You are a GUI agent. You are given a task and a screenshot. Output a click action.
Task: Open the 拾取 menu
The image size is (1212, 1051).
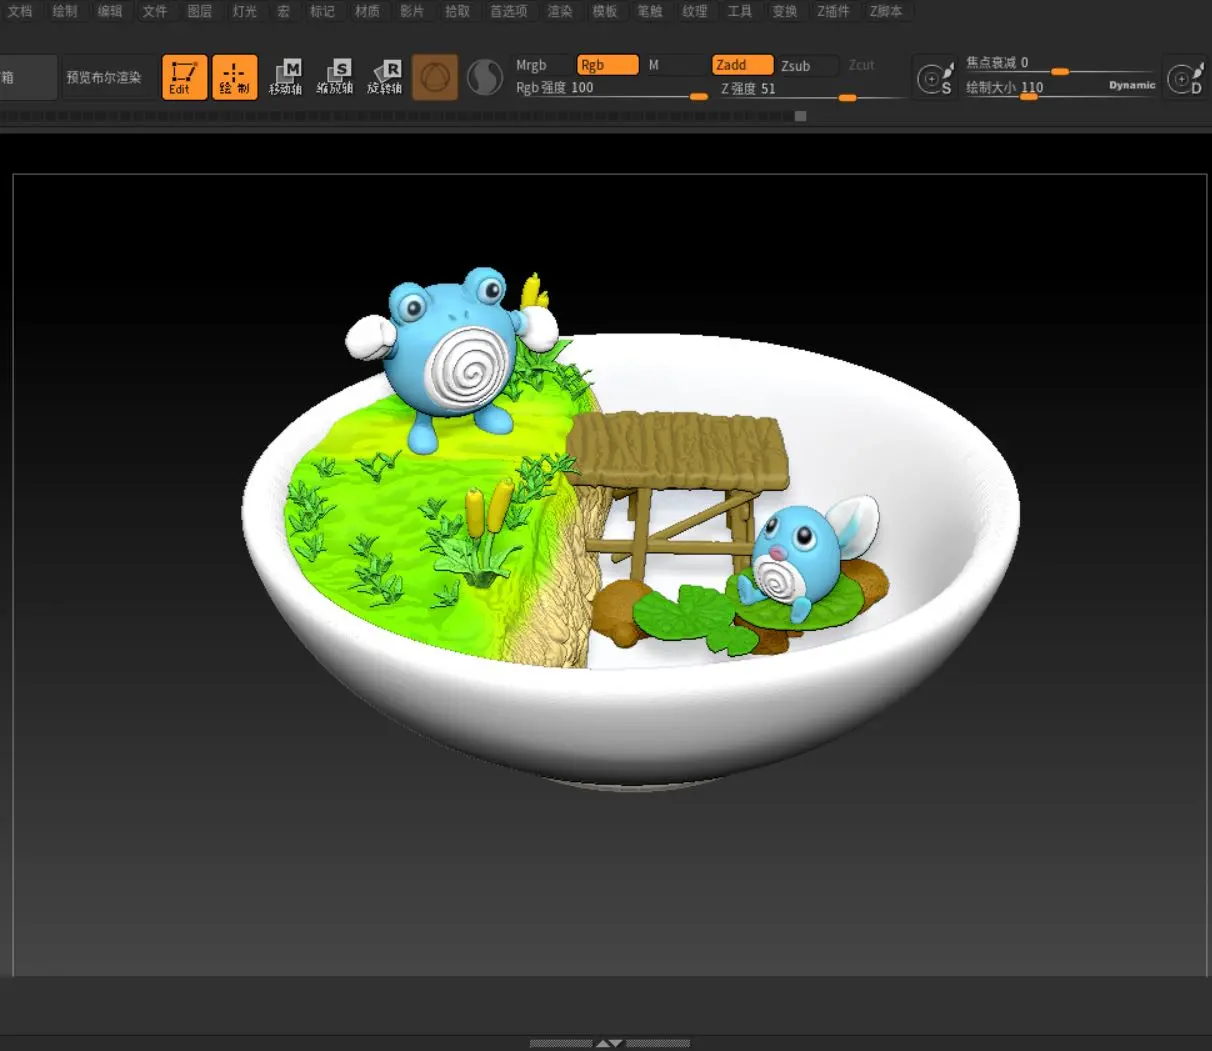(457, 11)
